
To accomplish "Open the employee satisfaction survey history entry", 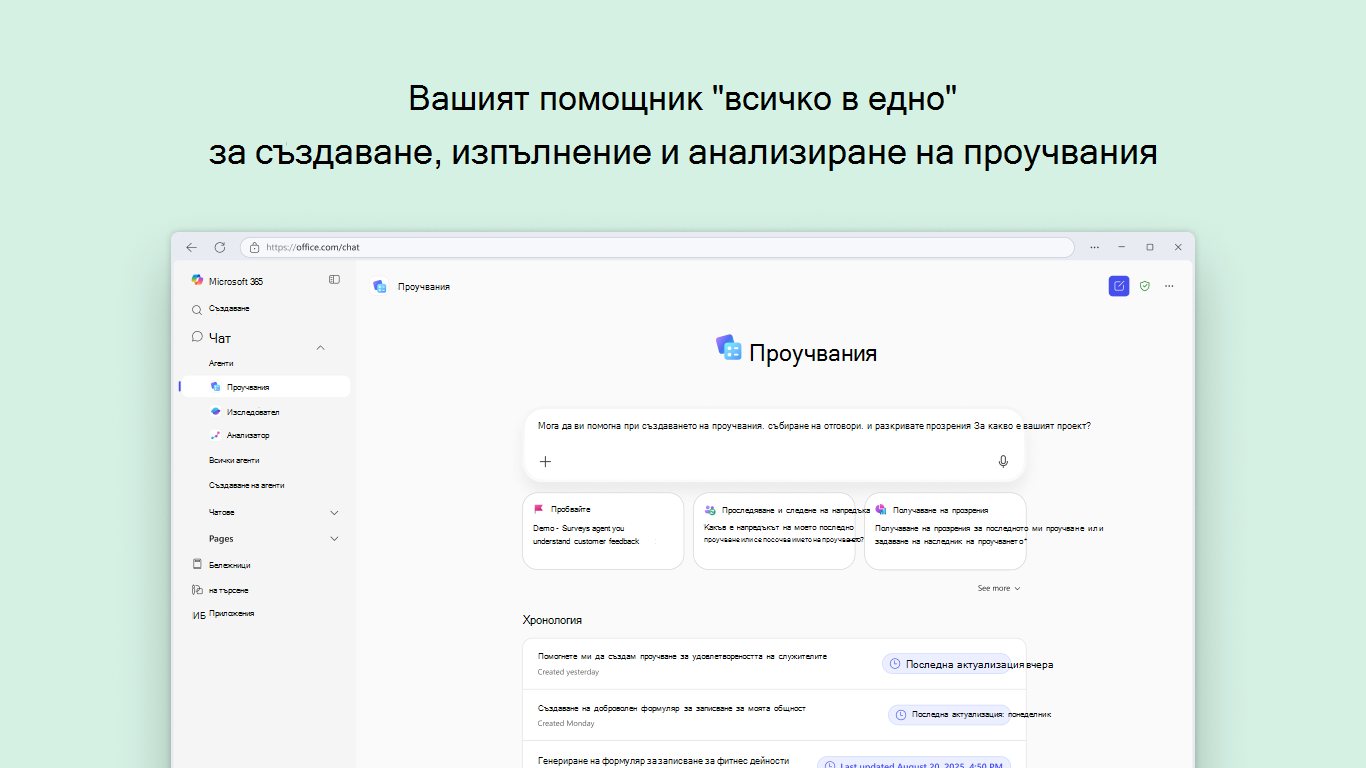I will pyautogui.click(x=774, y=664).
